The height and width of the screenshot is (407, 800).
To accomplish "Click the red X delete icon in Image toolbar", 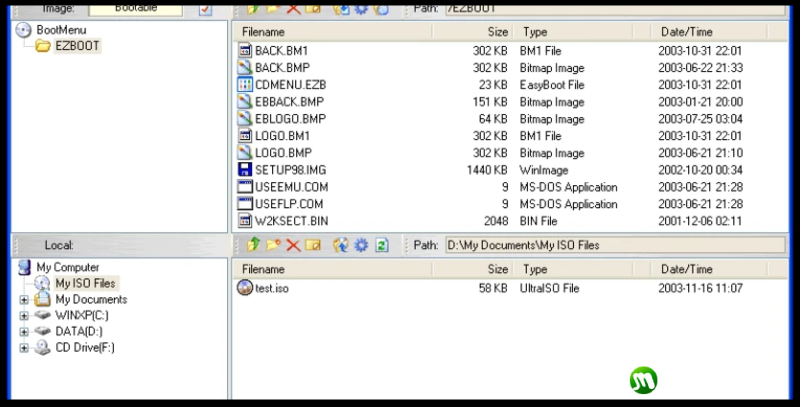I will 293,9.
